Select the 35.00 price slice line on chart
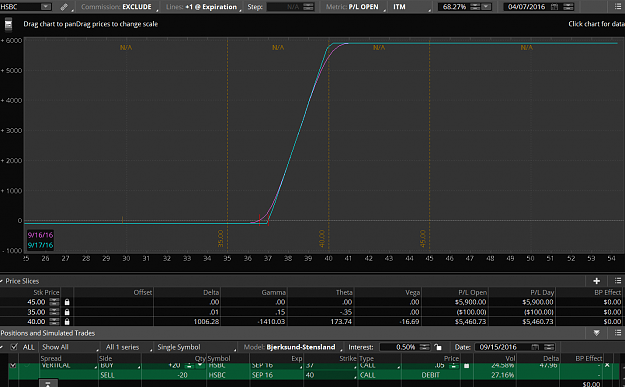 [x=228, y=145]
